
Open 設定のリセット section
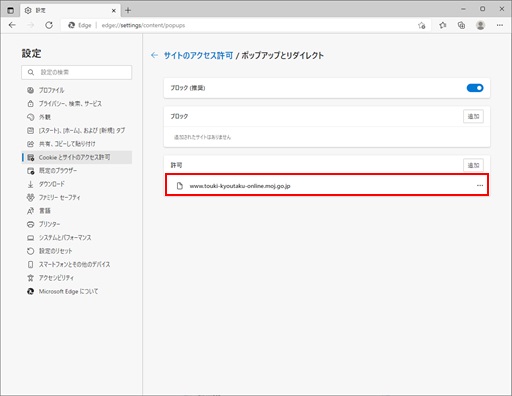pos(77,251)
